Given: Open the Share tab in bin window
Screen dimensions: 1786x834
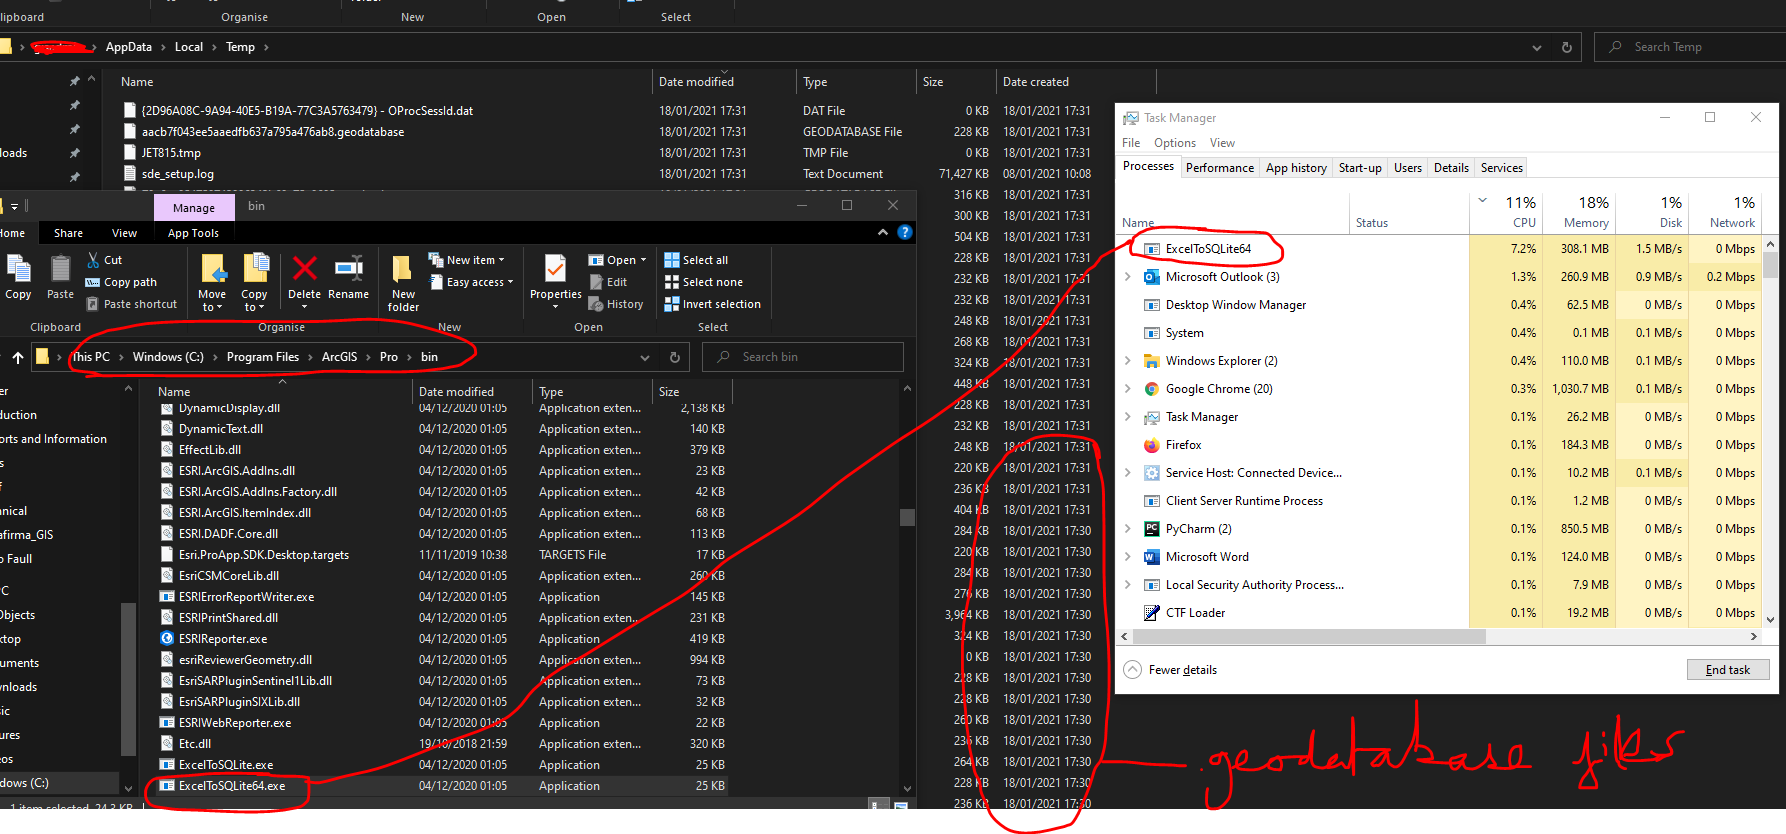Looking at the screenshot, I should pyautogui.click(x=68, y=233).
